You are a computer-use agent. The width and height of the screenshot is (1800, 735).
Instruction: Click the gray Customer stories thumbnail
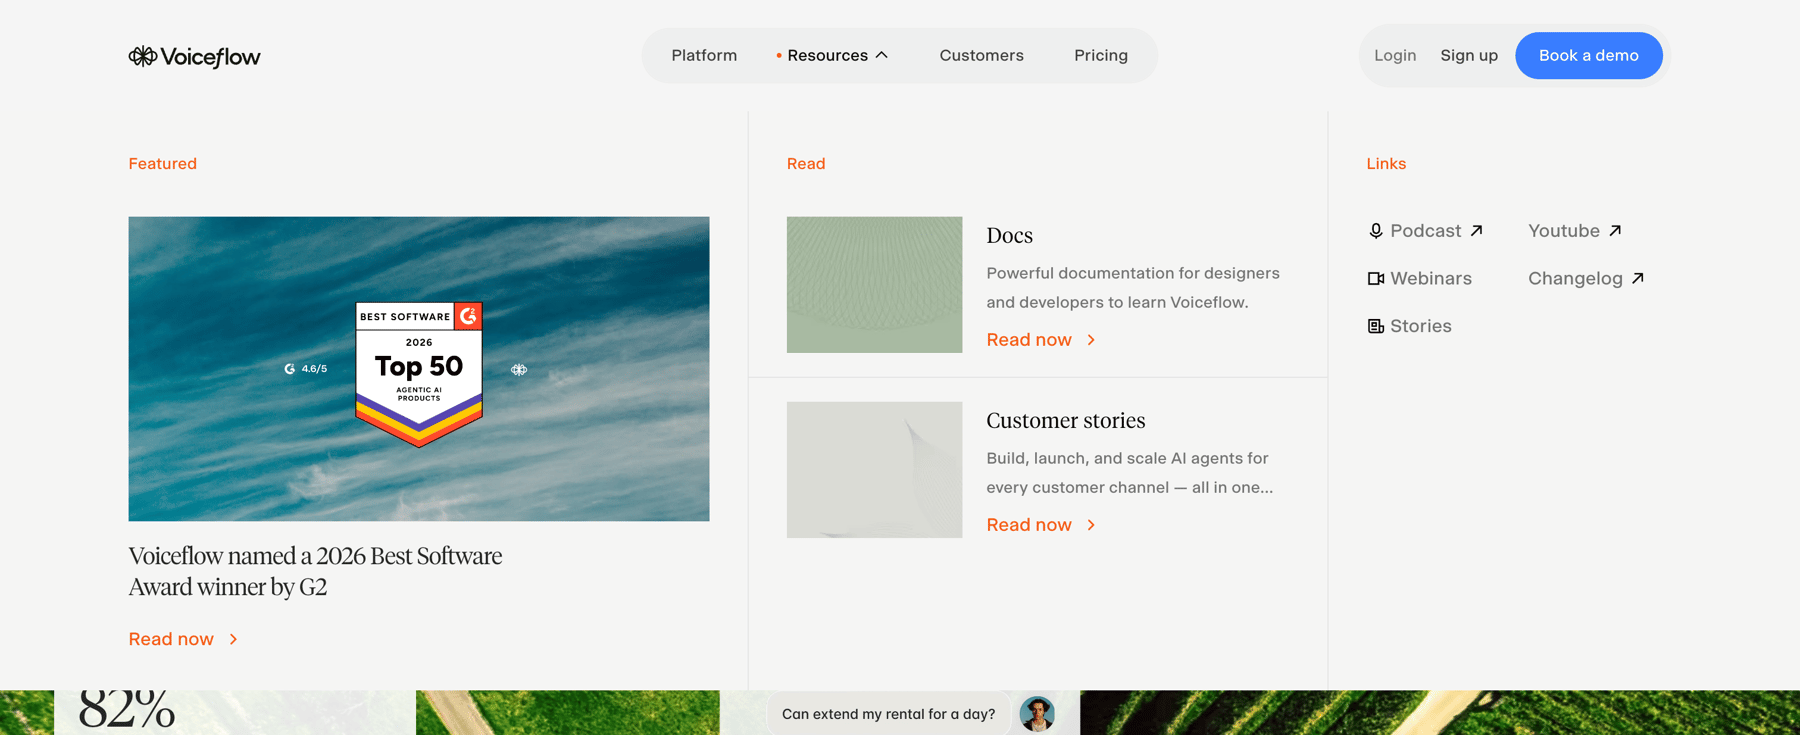pos(874,470)
